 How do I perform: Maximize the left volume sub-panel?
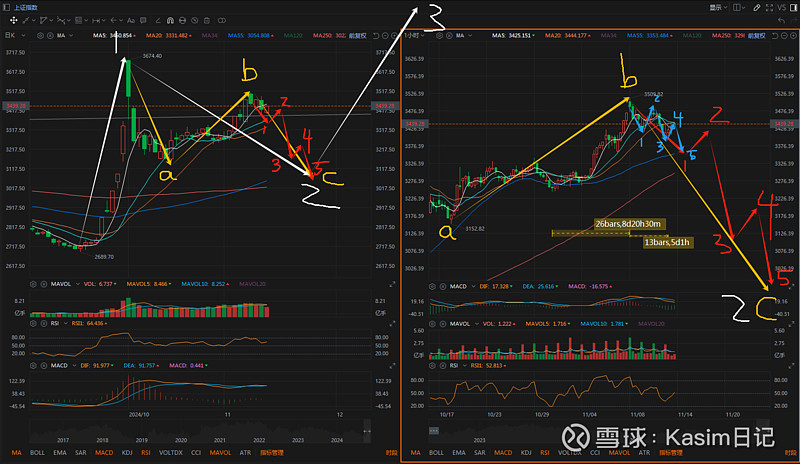pos(392,284)
